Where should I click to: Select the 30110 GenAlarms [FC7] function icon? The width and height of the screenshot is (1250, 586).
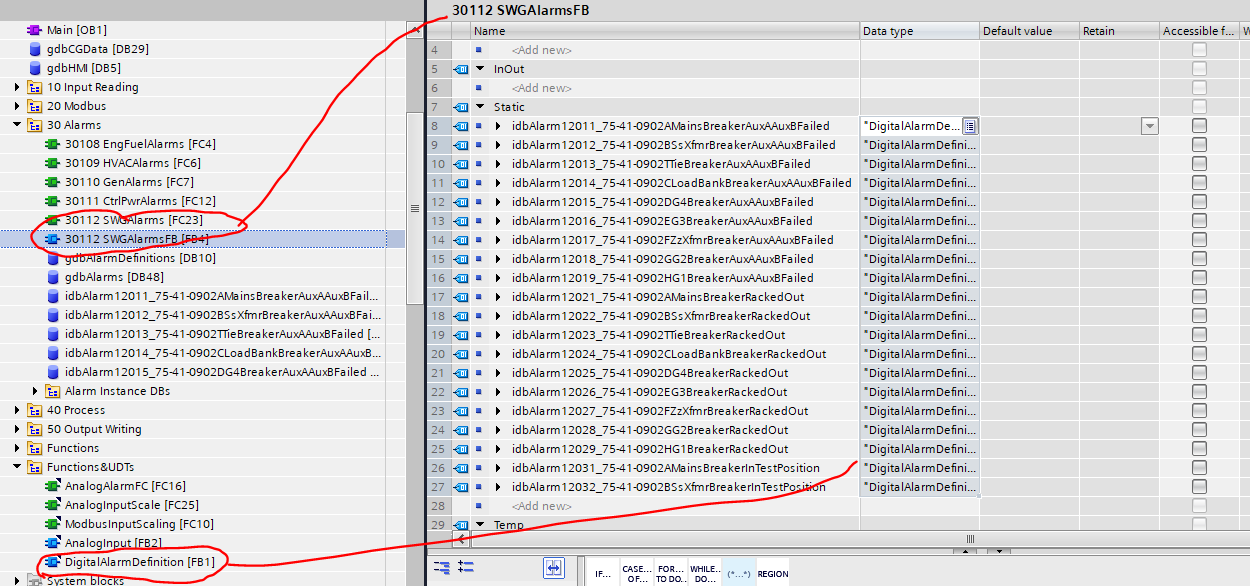pos(53,182)
